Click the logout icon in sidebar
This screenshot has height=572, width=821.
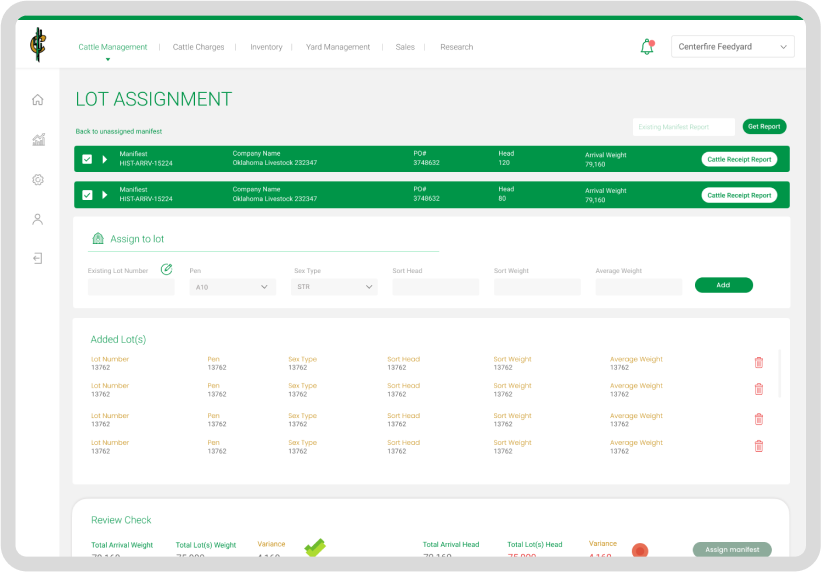pos(37,258)
